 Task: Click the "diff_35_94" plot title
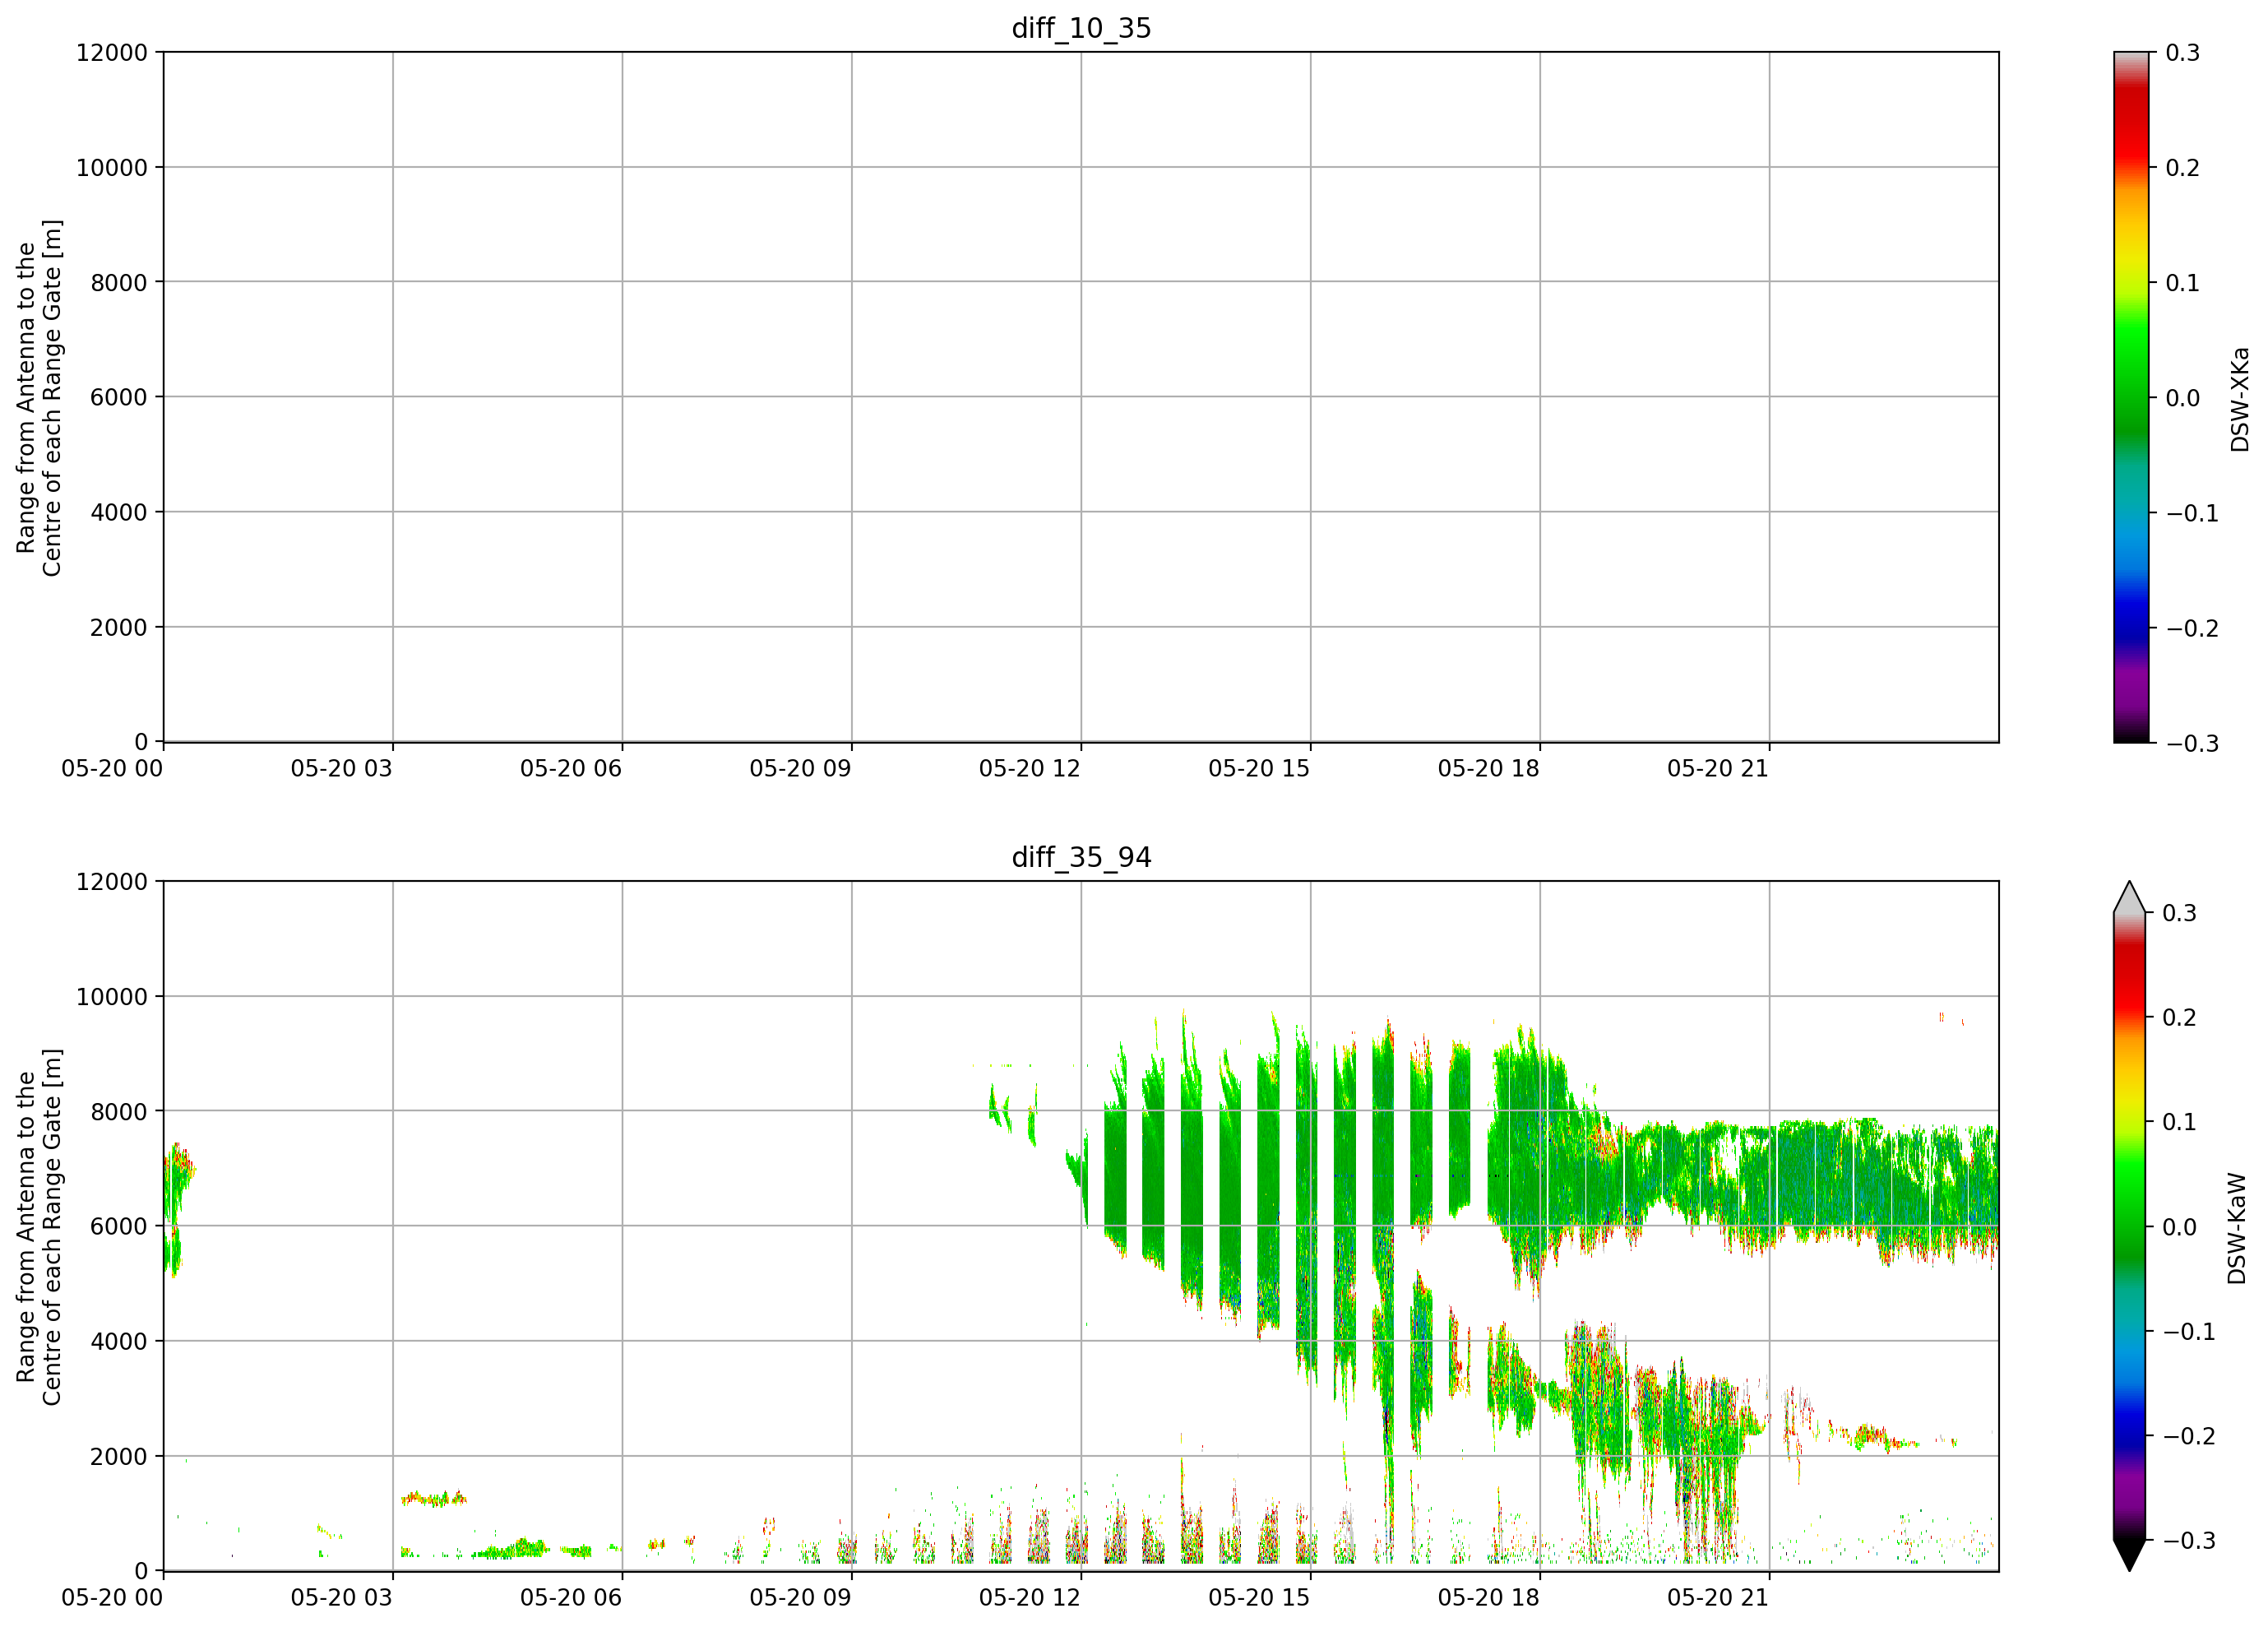click(x=1081, y=857)
